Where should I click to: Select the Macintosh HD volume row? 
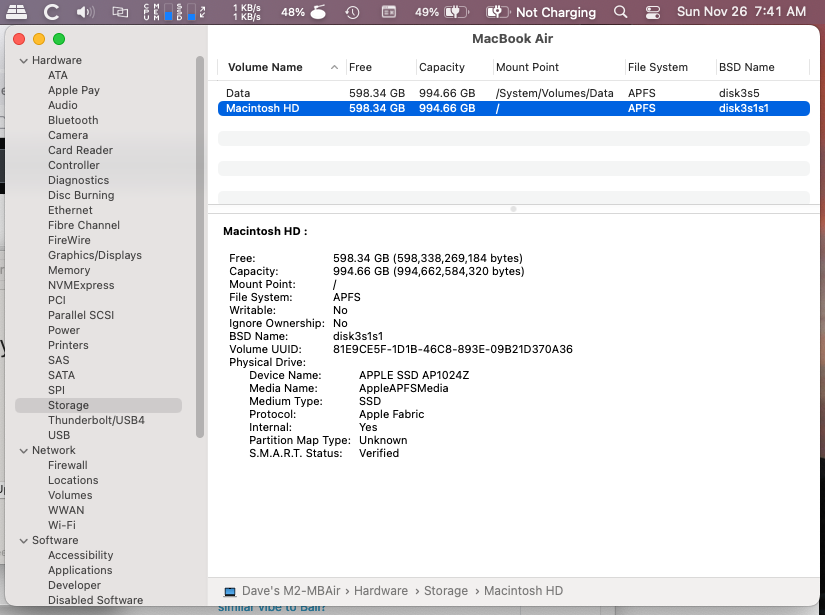[x=514, y=108]
